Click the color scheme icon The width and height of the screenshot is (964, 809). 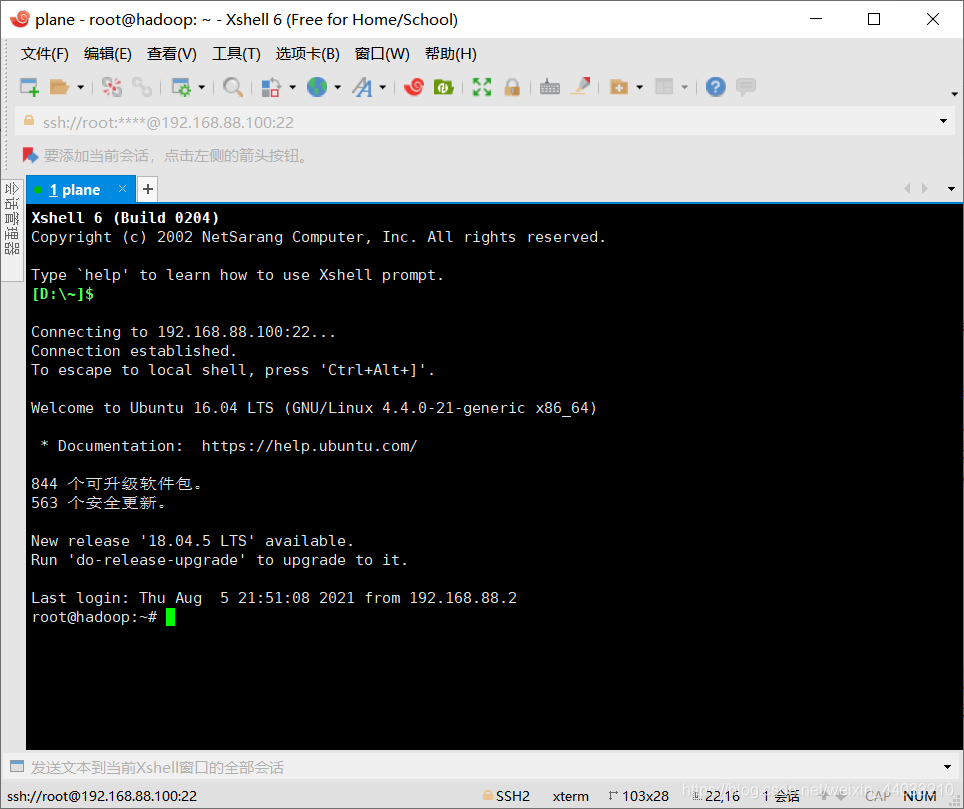pos(271,87)
